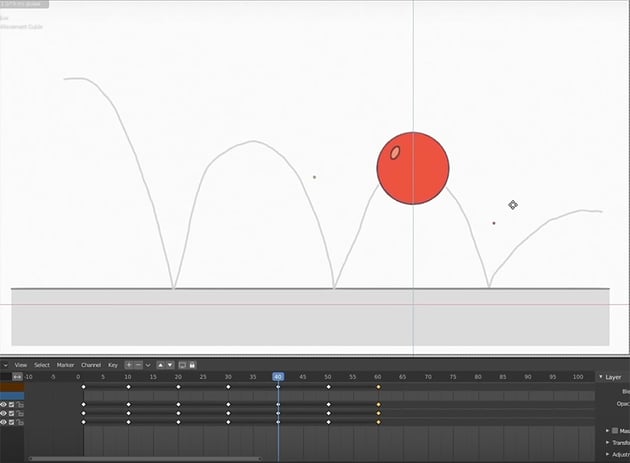
Task: Select bottom layer keyframe at frame 50
Action: pyautogui.click(x=329, y=422)
